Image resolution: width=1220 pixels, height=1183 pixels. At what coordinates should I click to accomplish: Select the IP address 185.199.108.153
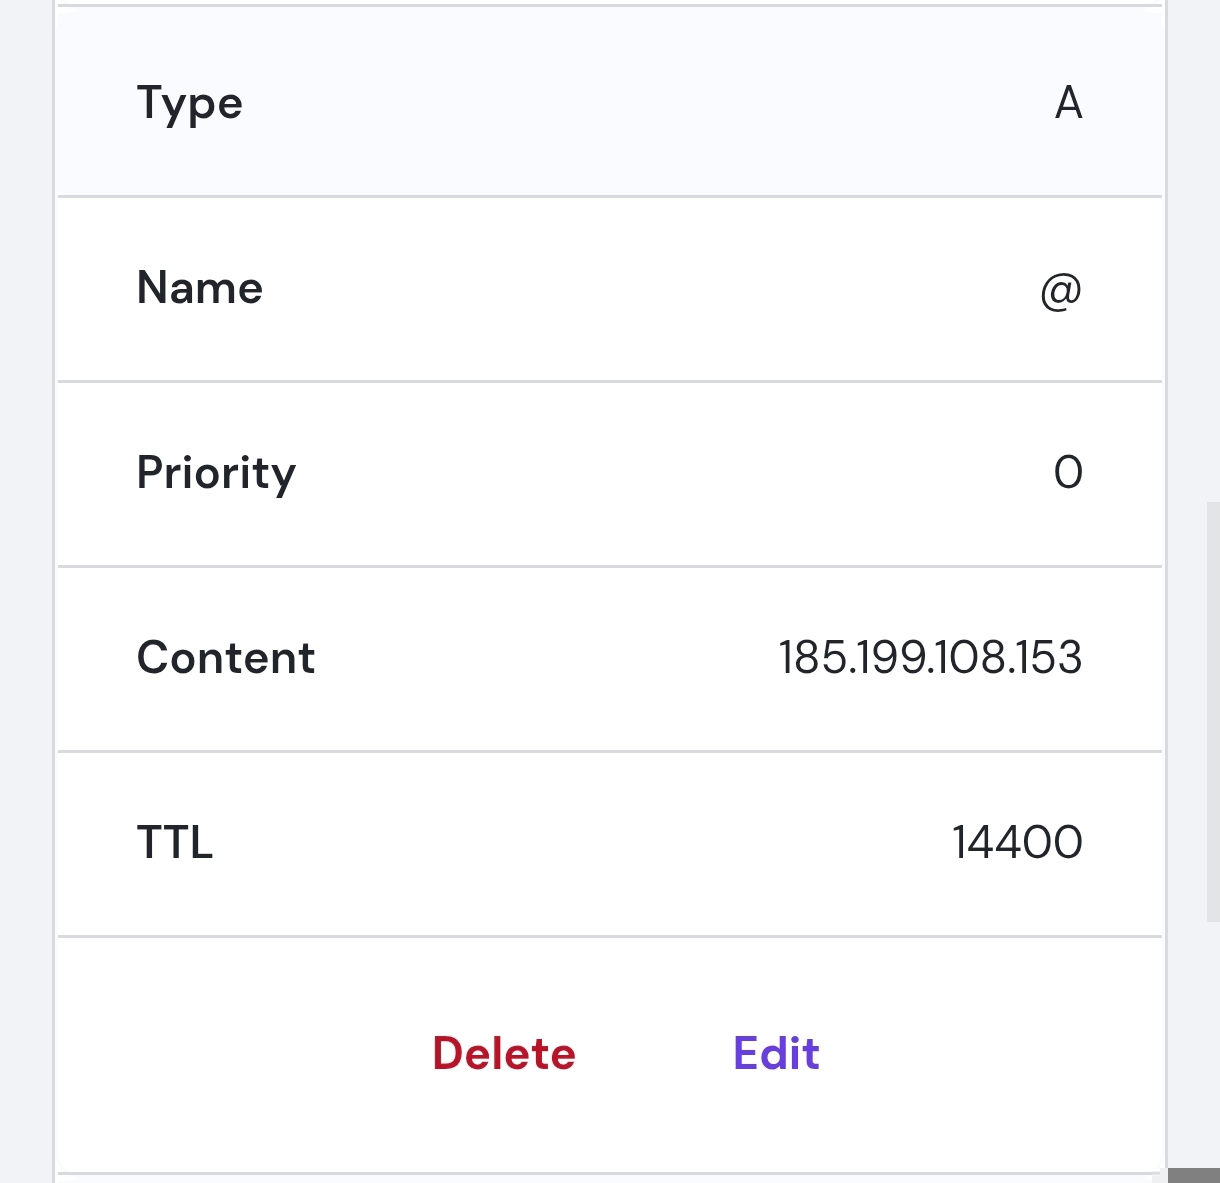pos(930,658)
